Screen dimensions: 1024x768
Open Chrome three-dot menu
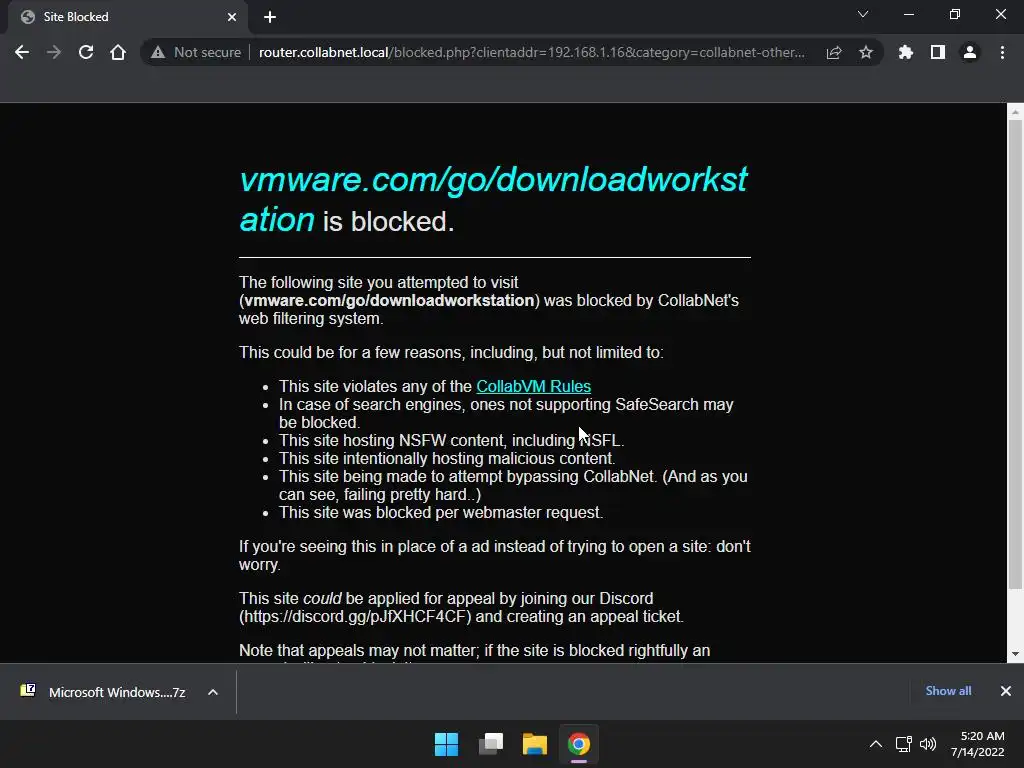pyautogui.click(x=1002, y=52)
